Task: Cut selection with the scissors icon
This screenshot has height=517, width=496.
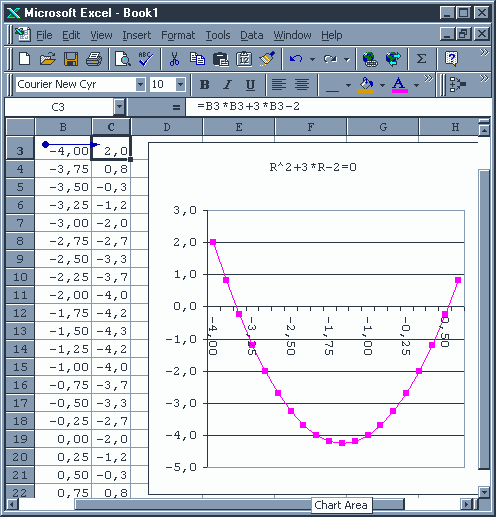Action: pos(174,59)
